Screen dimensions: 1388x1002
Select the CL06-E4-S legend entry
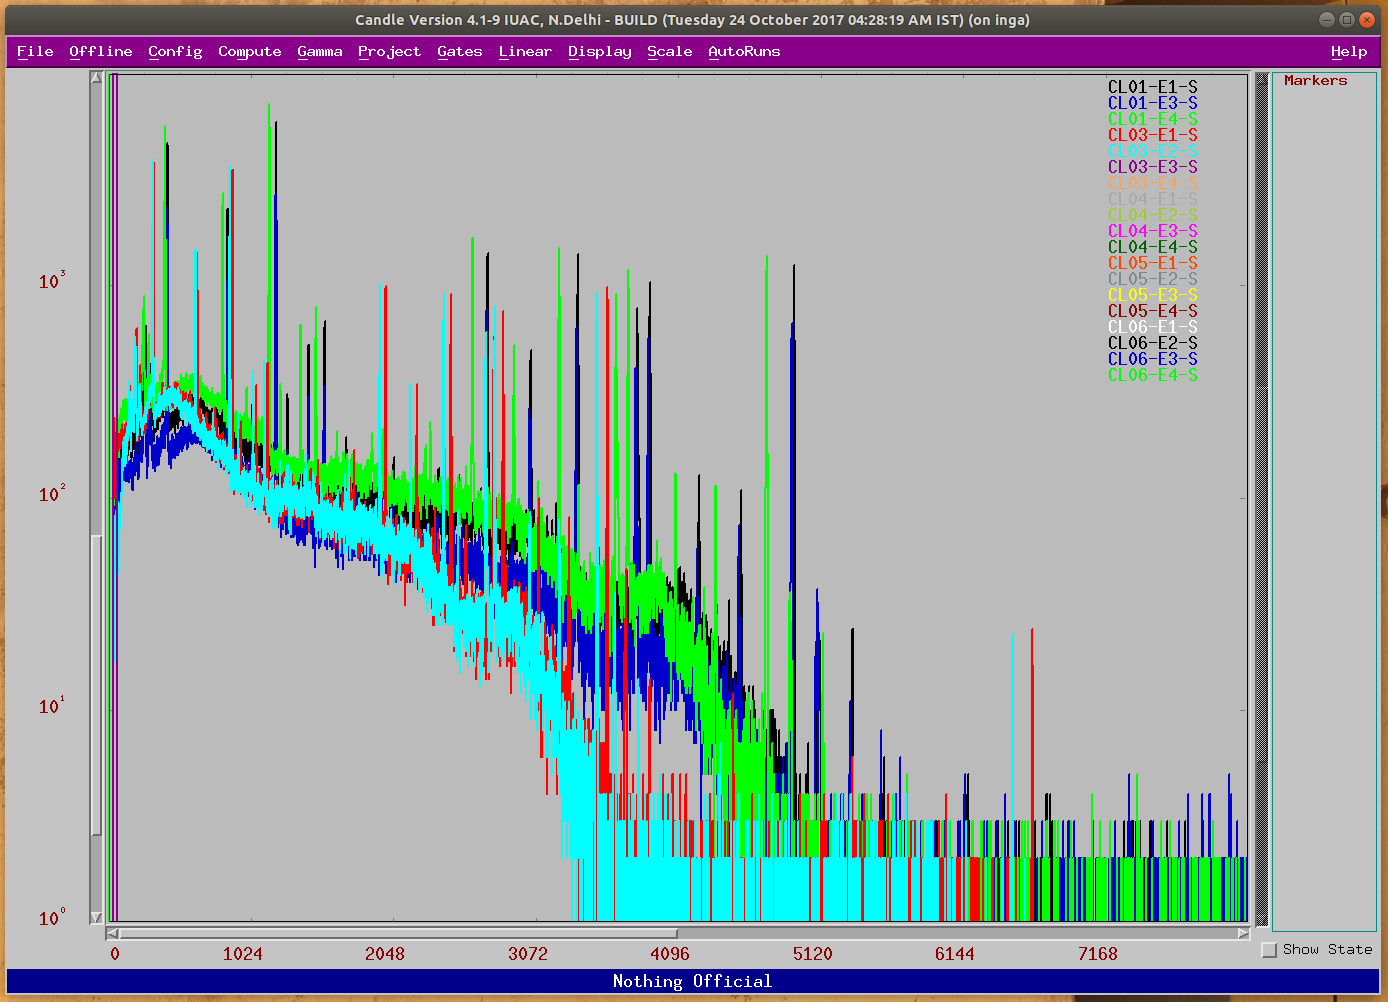1152,374
